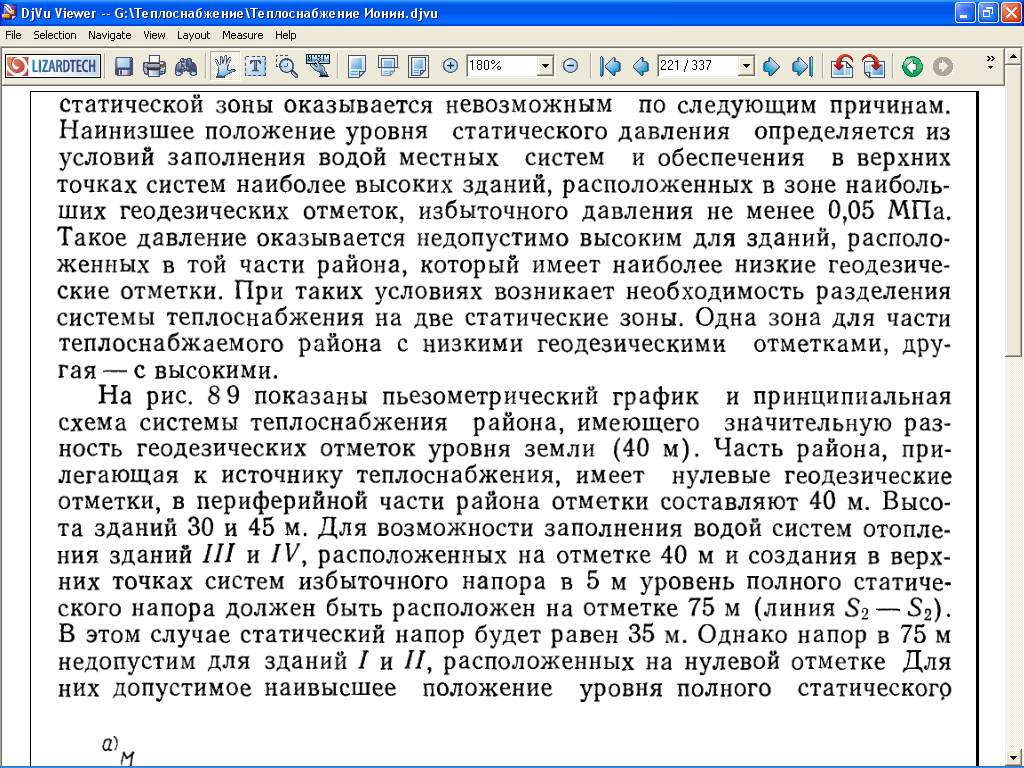The width and height of the screenshot is (1024, 768).
Task: Zoom in with the plus circle
Action: pos(450,65)
